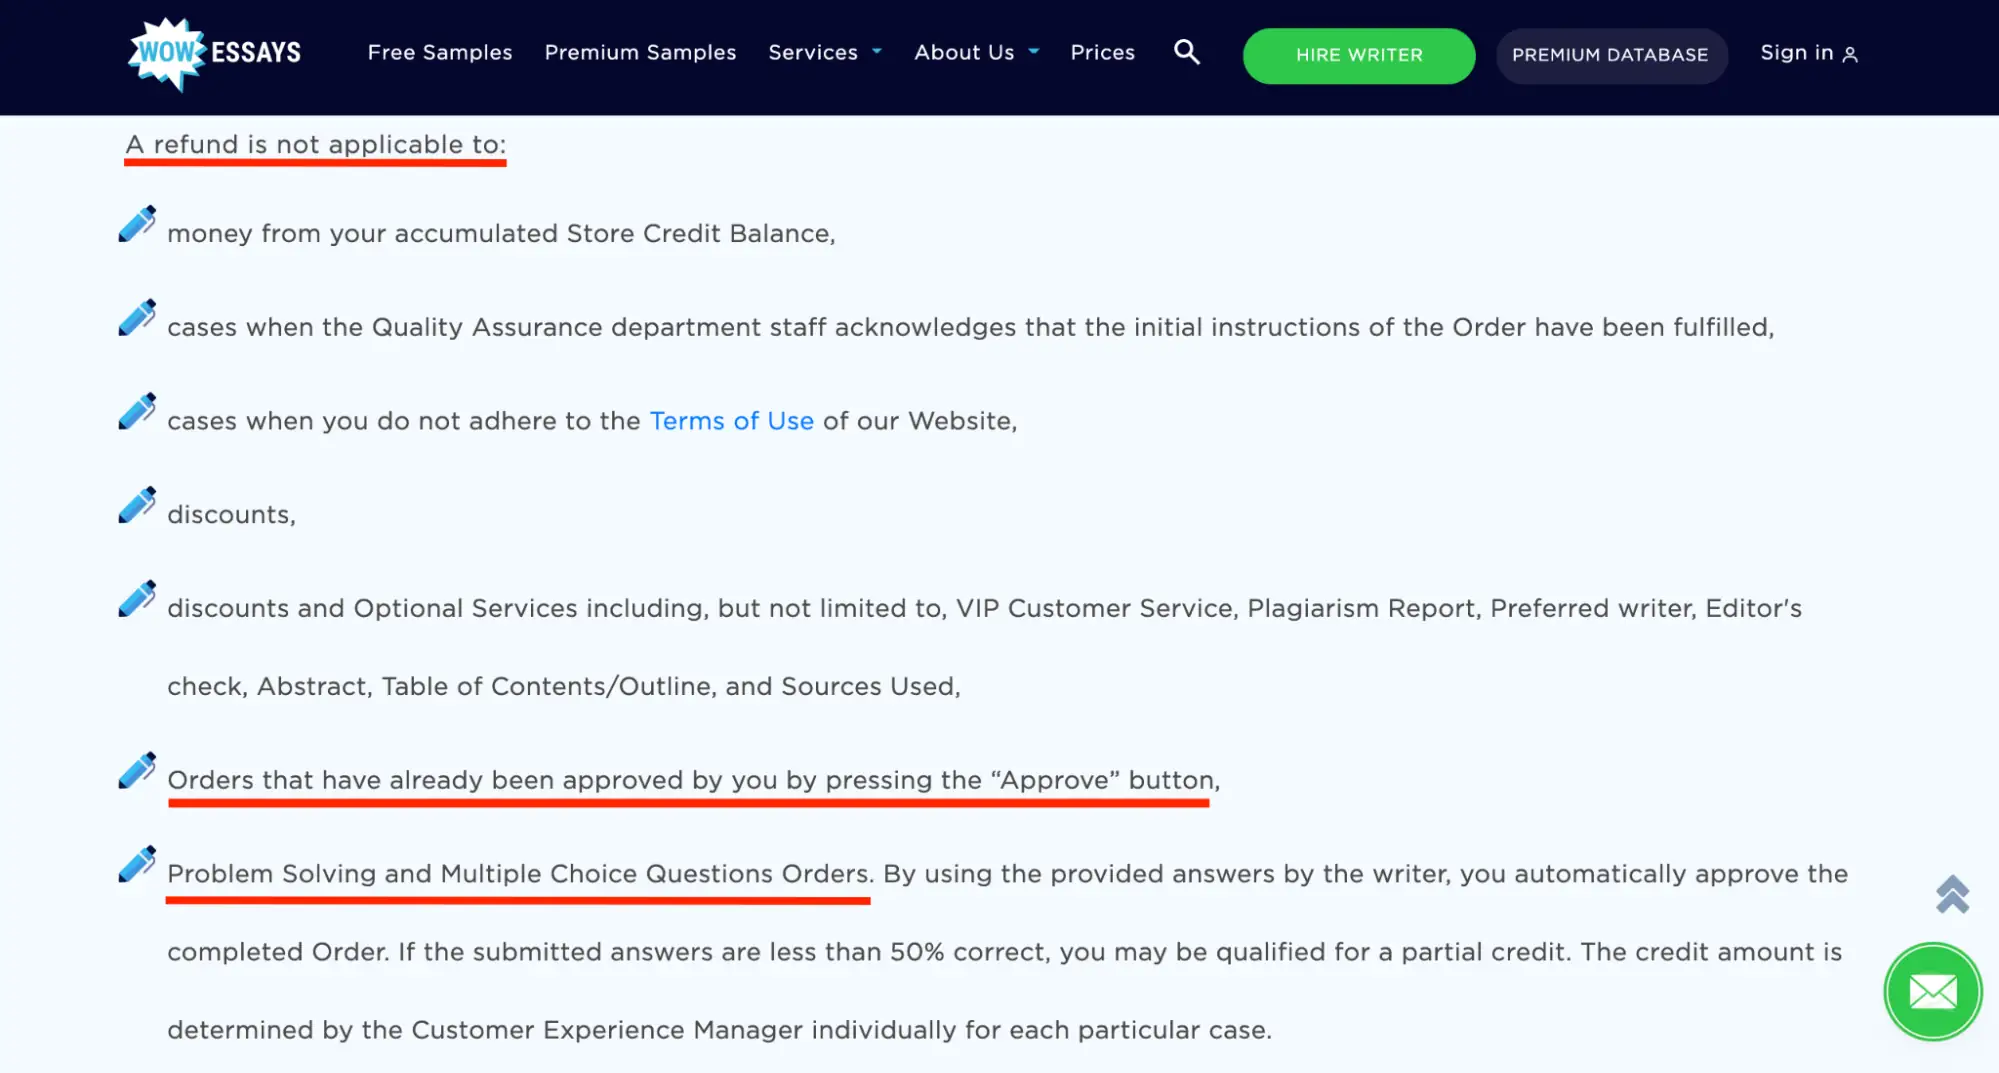Click the Sign in link
Screen dimensions: 1999x1073
tap(1796, 53)
